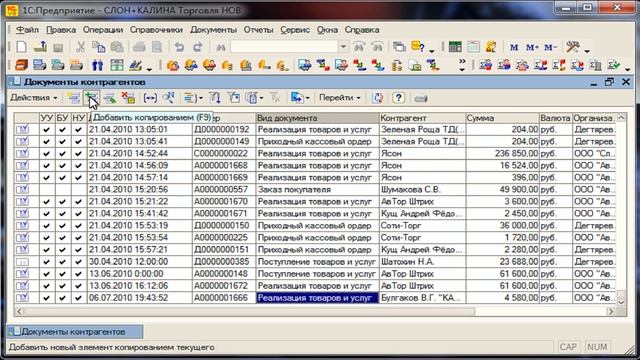
Task: Open the list help question mark icon
Action: (x=398, y=98)
